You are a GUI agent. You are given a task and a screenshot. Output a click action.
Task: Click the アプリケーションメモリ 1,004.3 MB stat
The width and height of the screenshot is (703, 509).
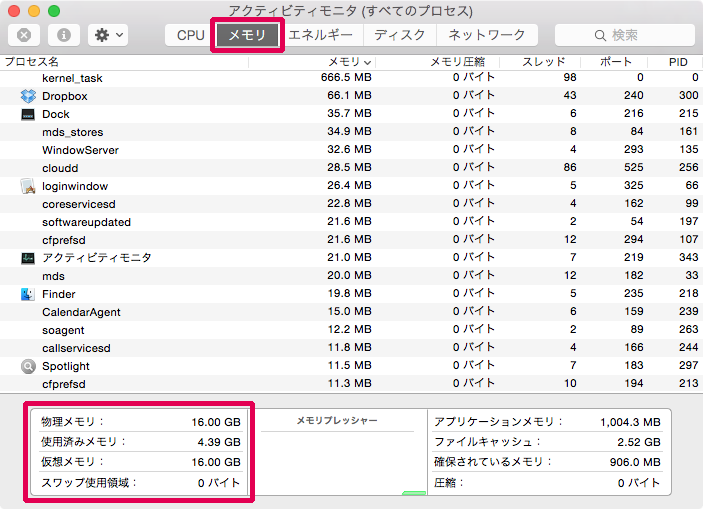547,422
